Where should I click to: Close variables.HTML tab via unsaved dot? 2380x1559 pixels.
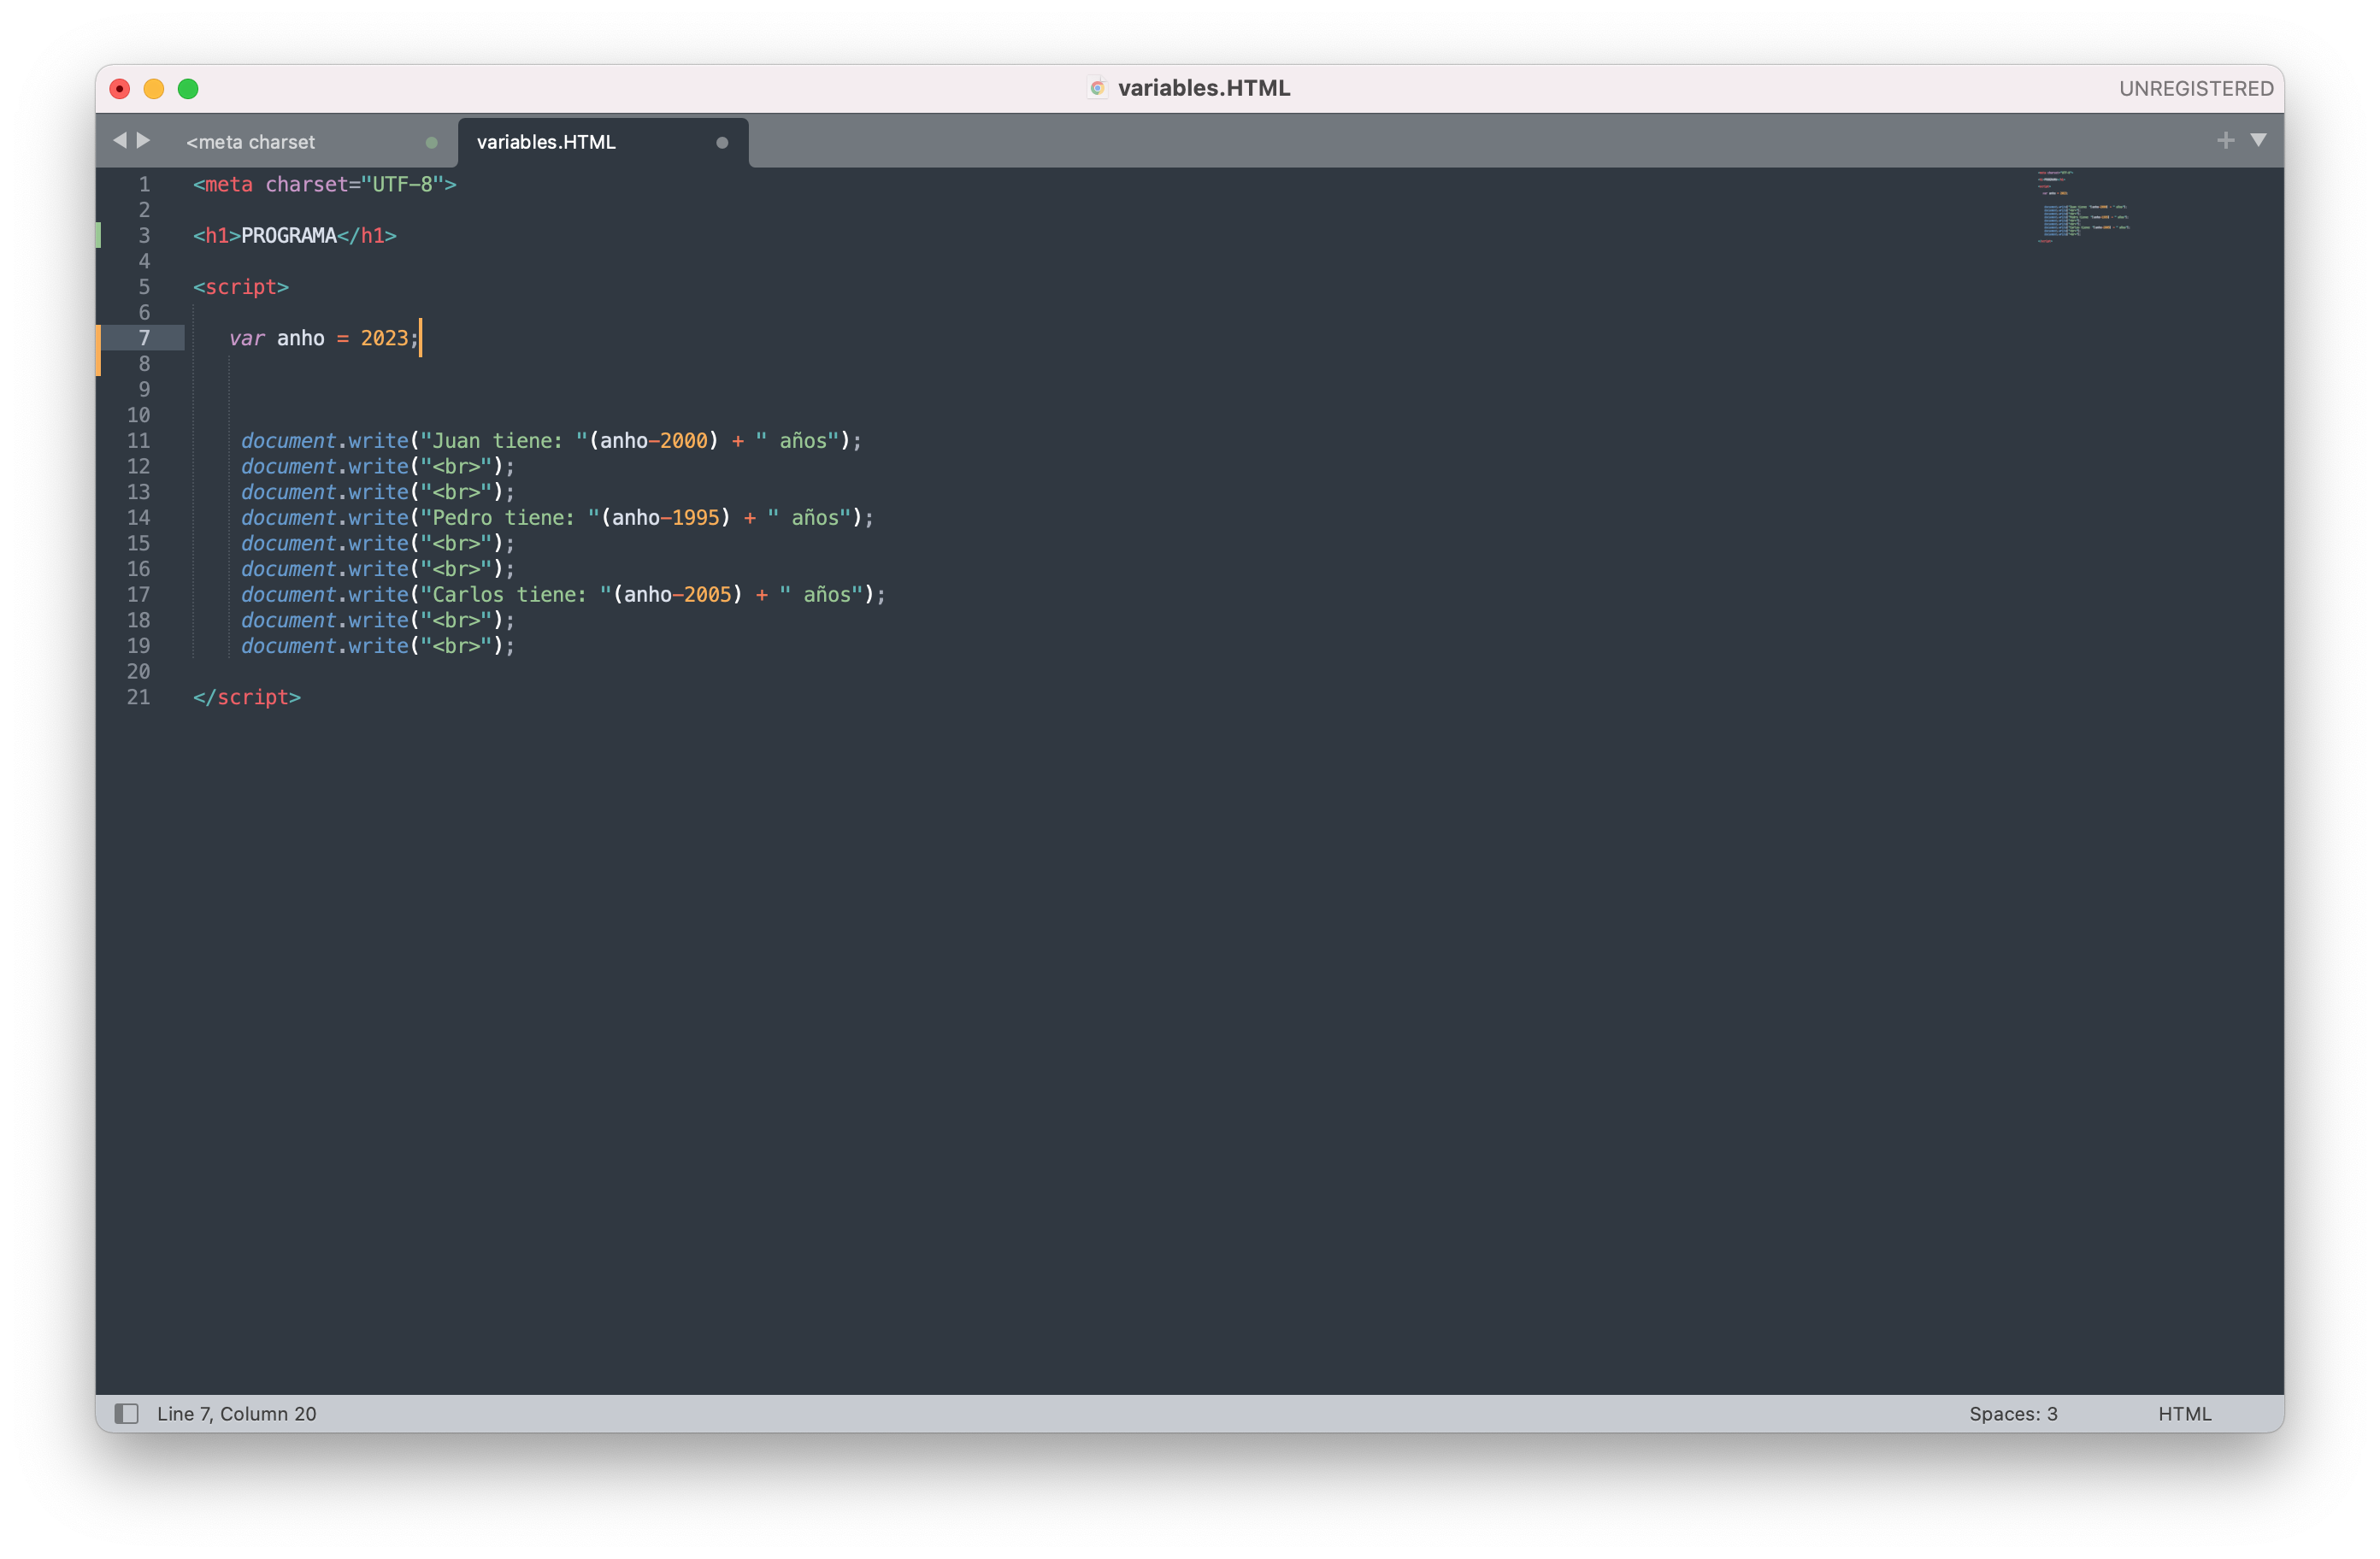722,142
